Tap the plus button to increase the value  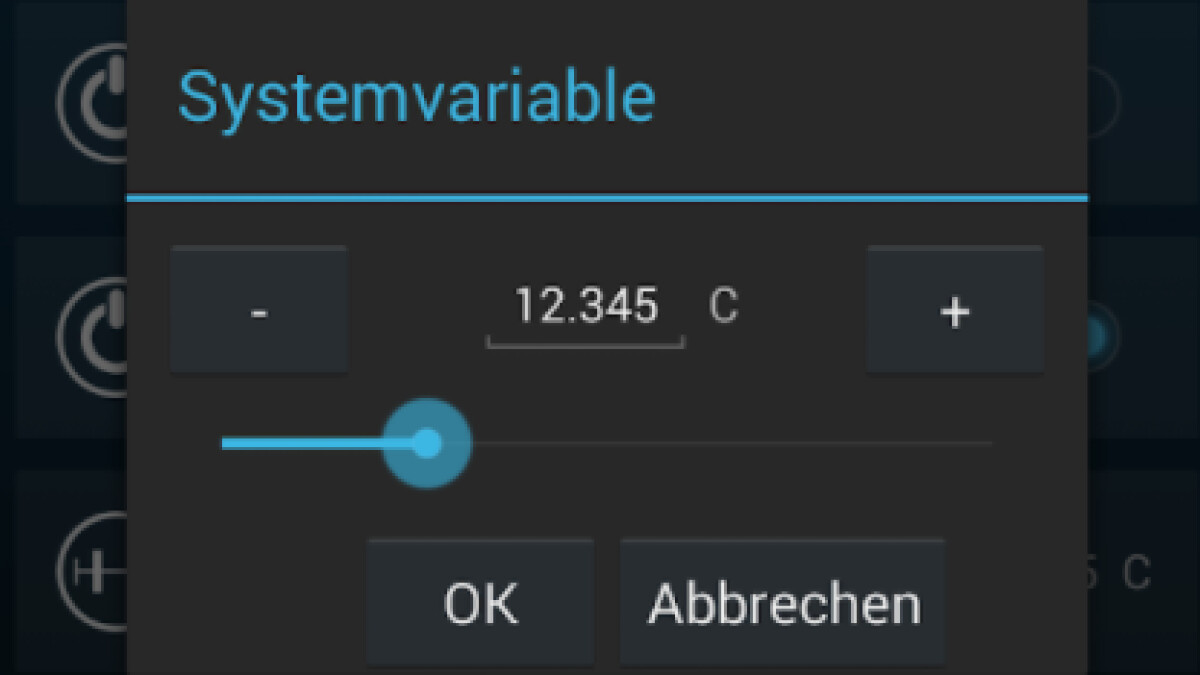tap(954, 310)
